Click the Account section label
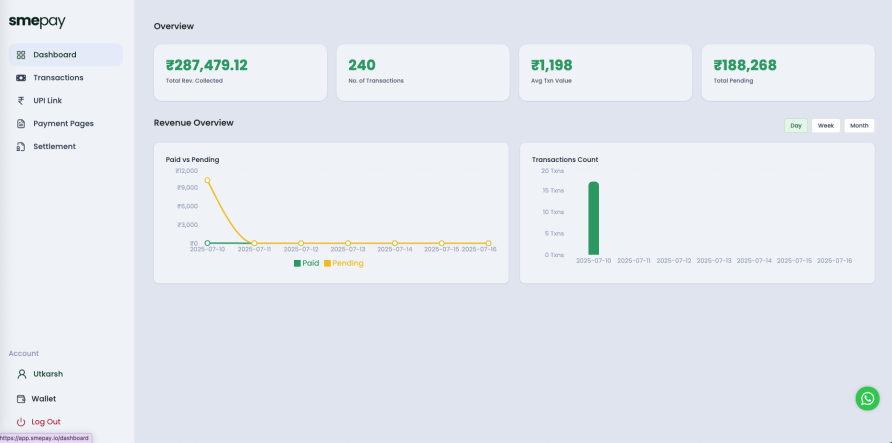This screenshot has height=443, width=892. click(x=24, y=353)
